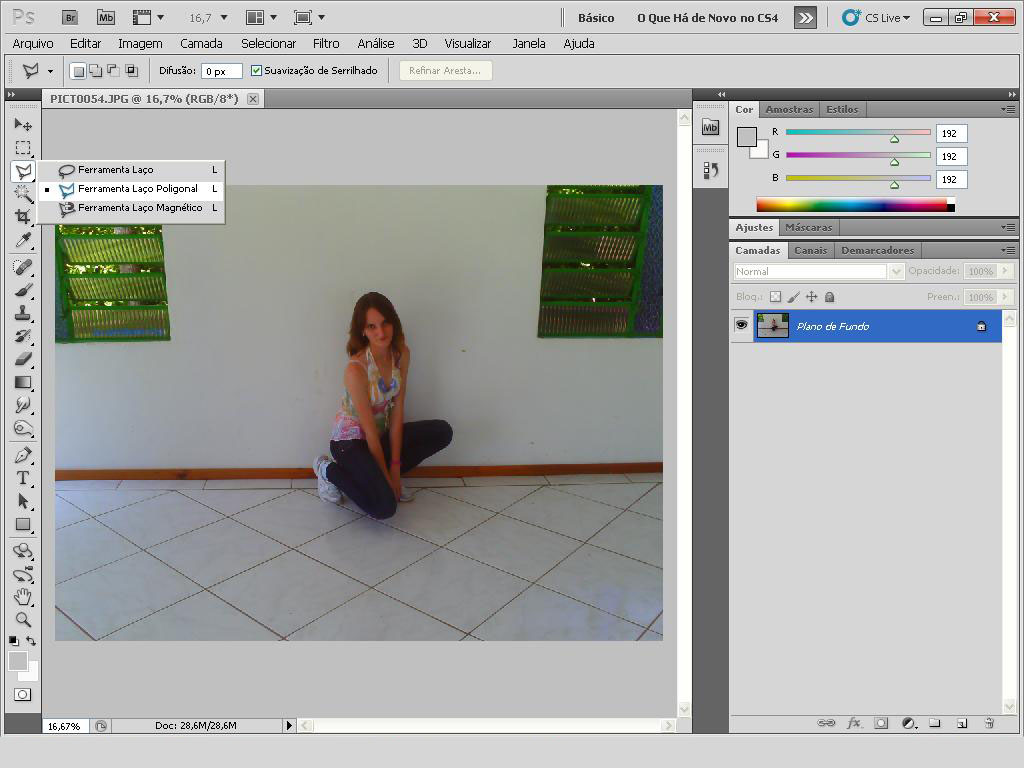Select the History Brush tool

pos(23,336)
